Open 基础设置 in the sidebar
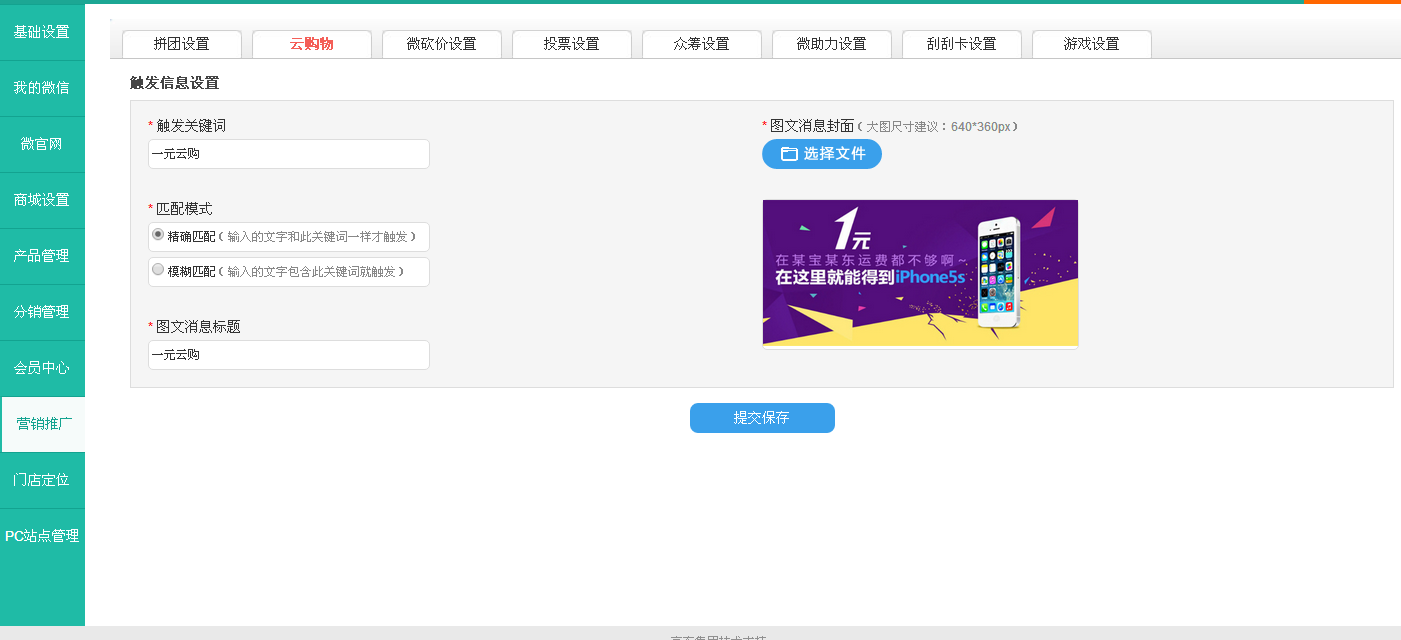Screen dimensions: 1401x640 pos(42,32)
